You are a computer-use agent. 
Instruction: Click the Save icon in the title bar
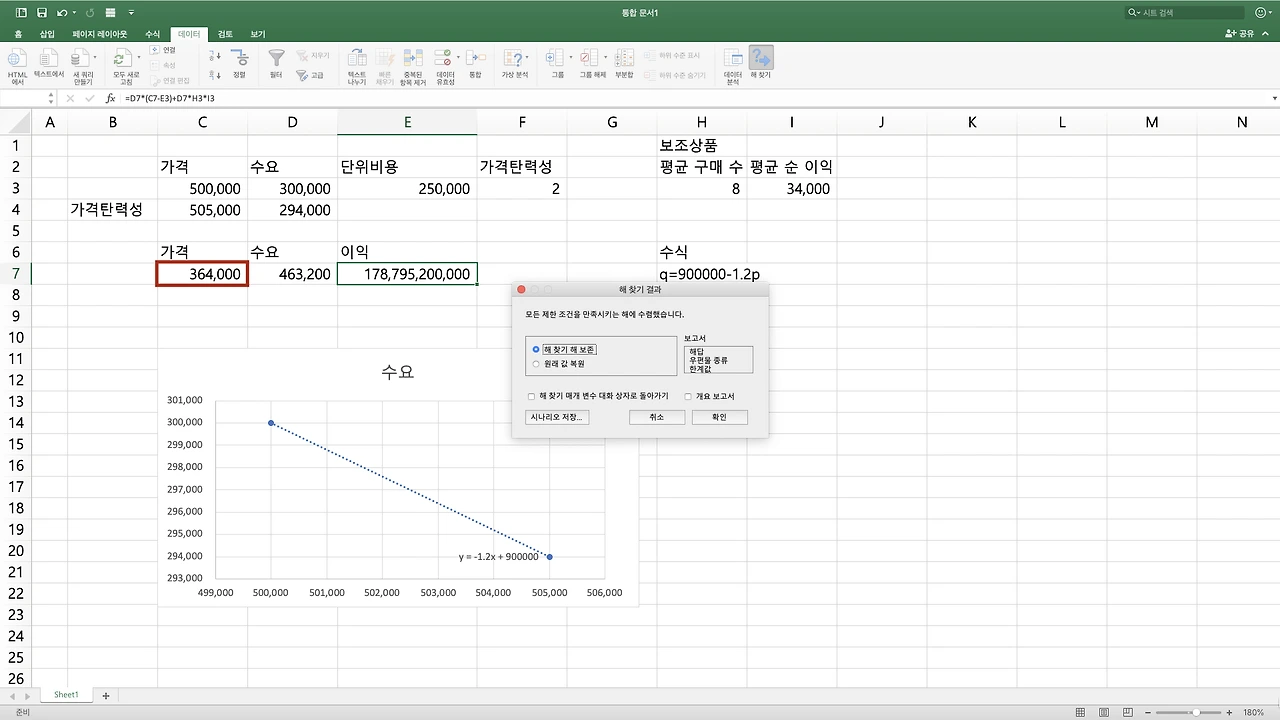pos(41,13)
